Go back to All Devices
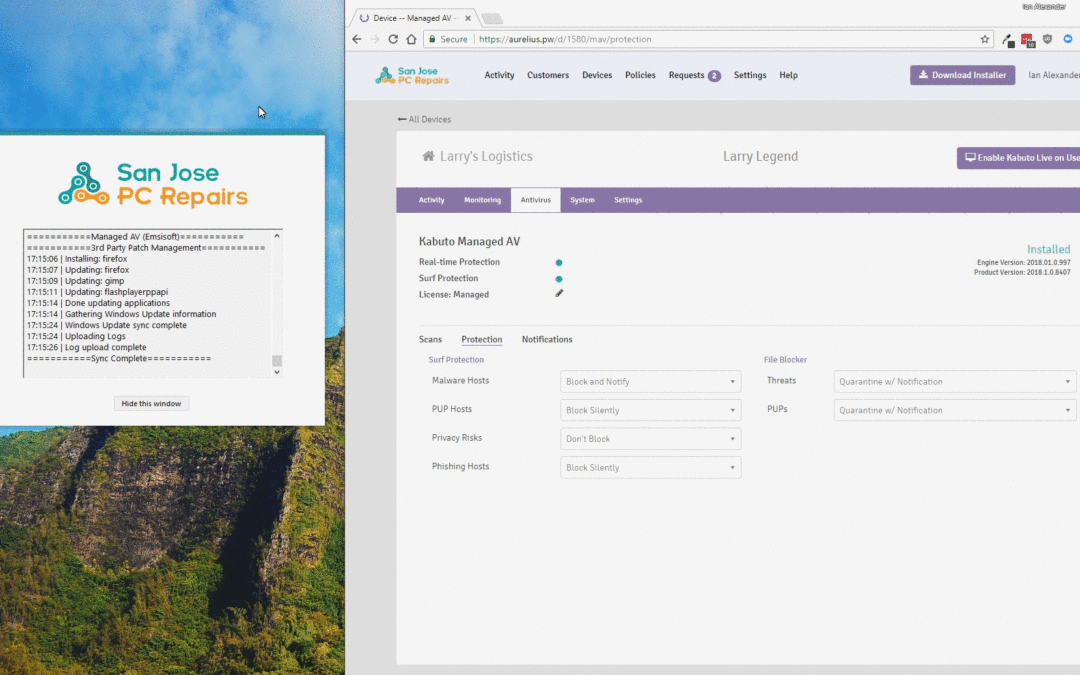Image resolution: width=1080 pixels, height=675 pixels. coord(424,119)
